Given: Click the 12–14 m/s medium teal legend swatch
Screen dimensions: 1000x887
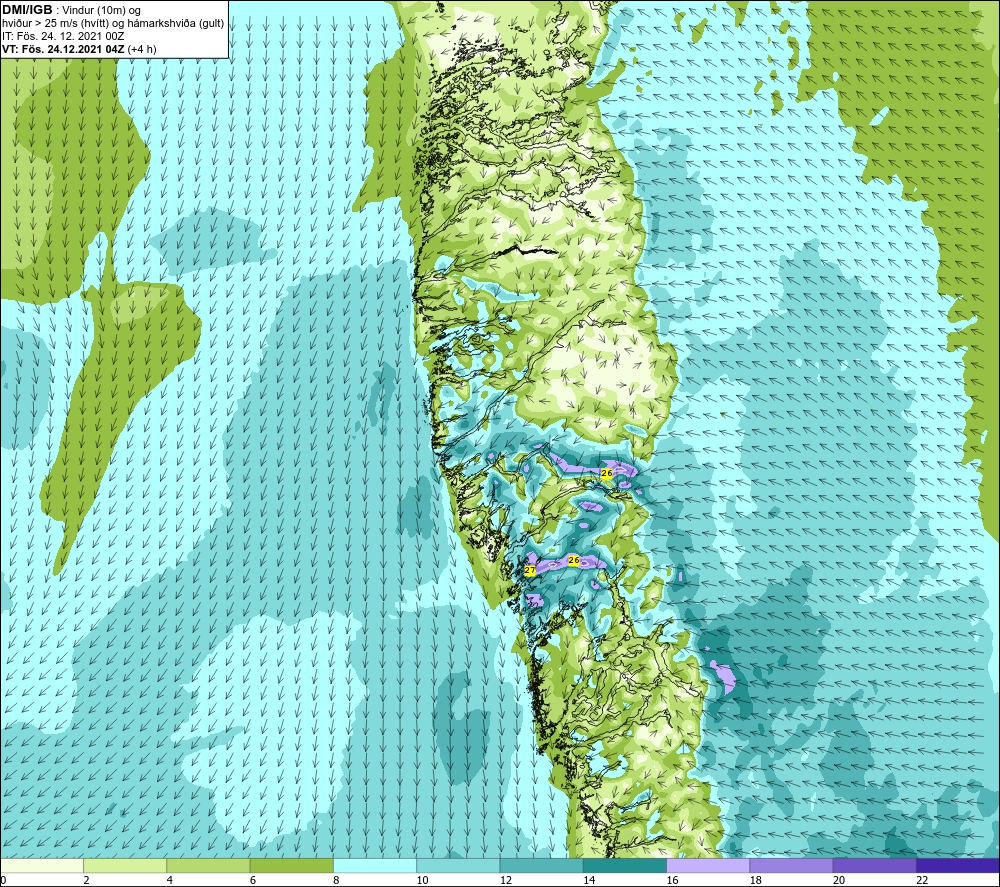Looking at the screenshot, I should pyautogui.click(x=541, y=865).
